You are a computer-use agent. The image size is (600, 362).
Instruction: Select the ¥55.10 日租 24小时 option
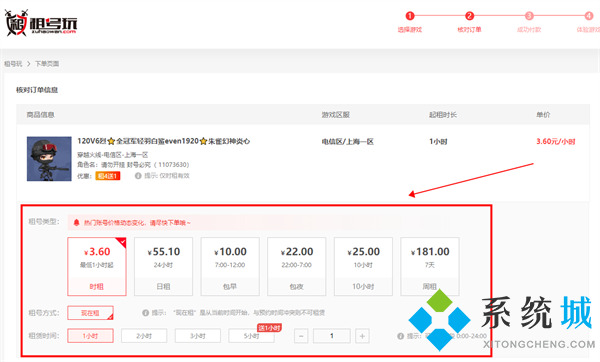point(163,266)
